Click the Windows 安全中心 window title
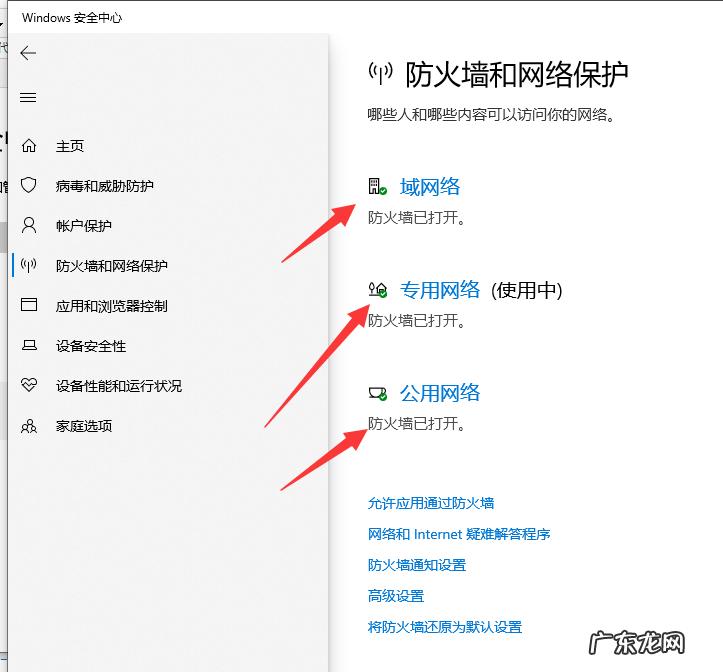The height and width of the screenshot is (672, 723). coord(72,18)
